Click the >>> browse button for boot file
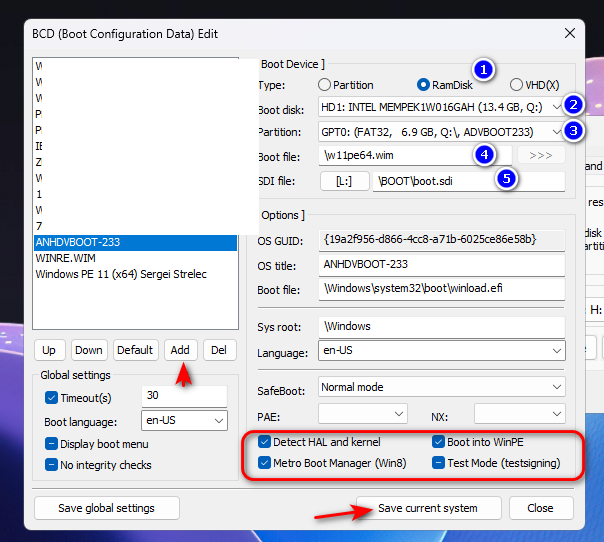The height and width of the screenshot is (542, 604). click(x=541, y=156)
